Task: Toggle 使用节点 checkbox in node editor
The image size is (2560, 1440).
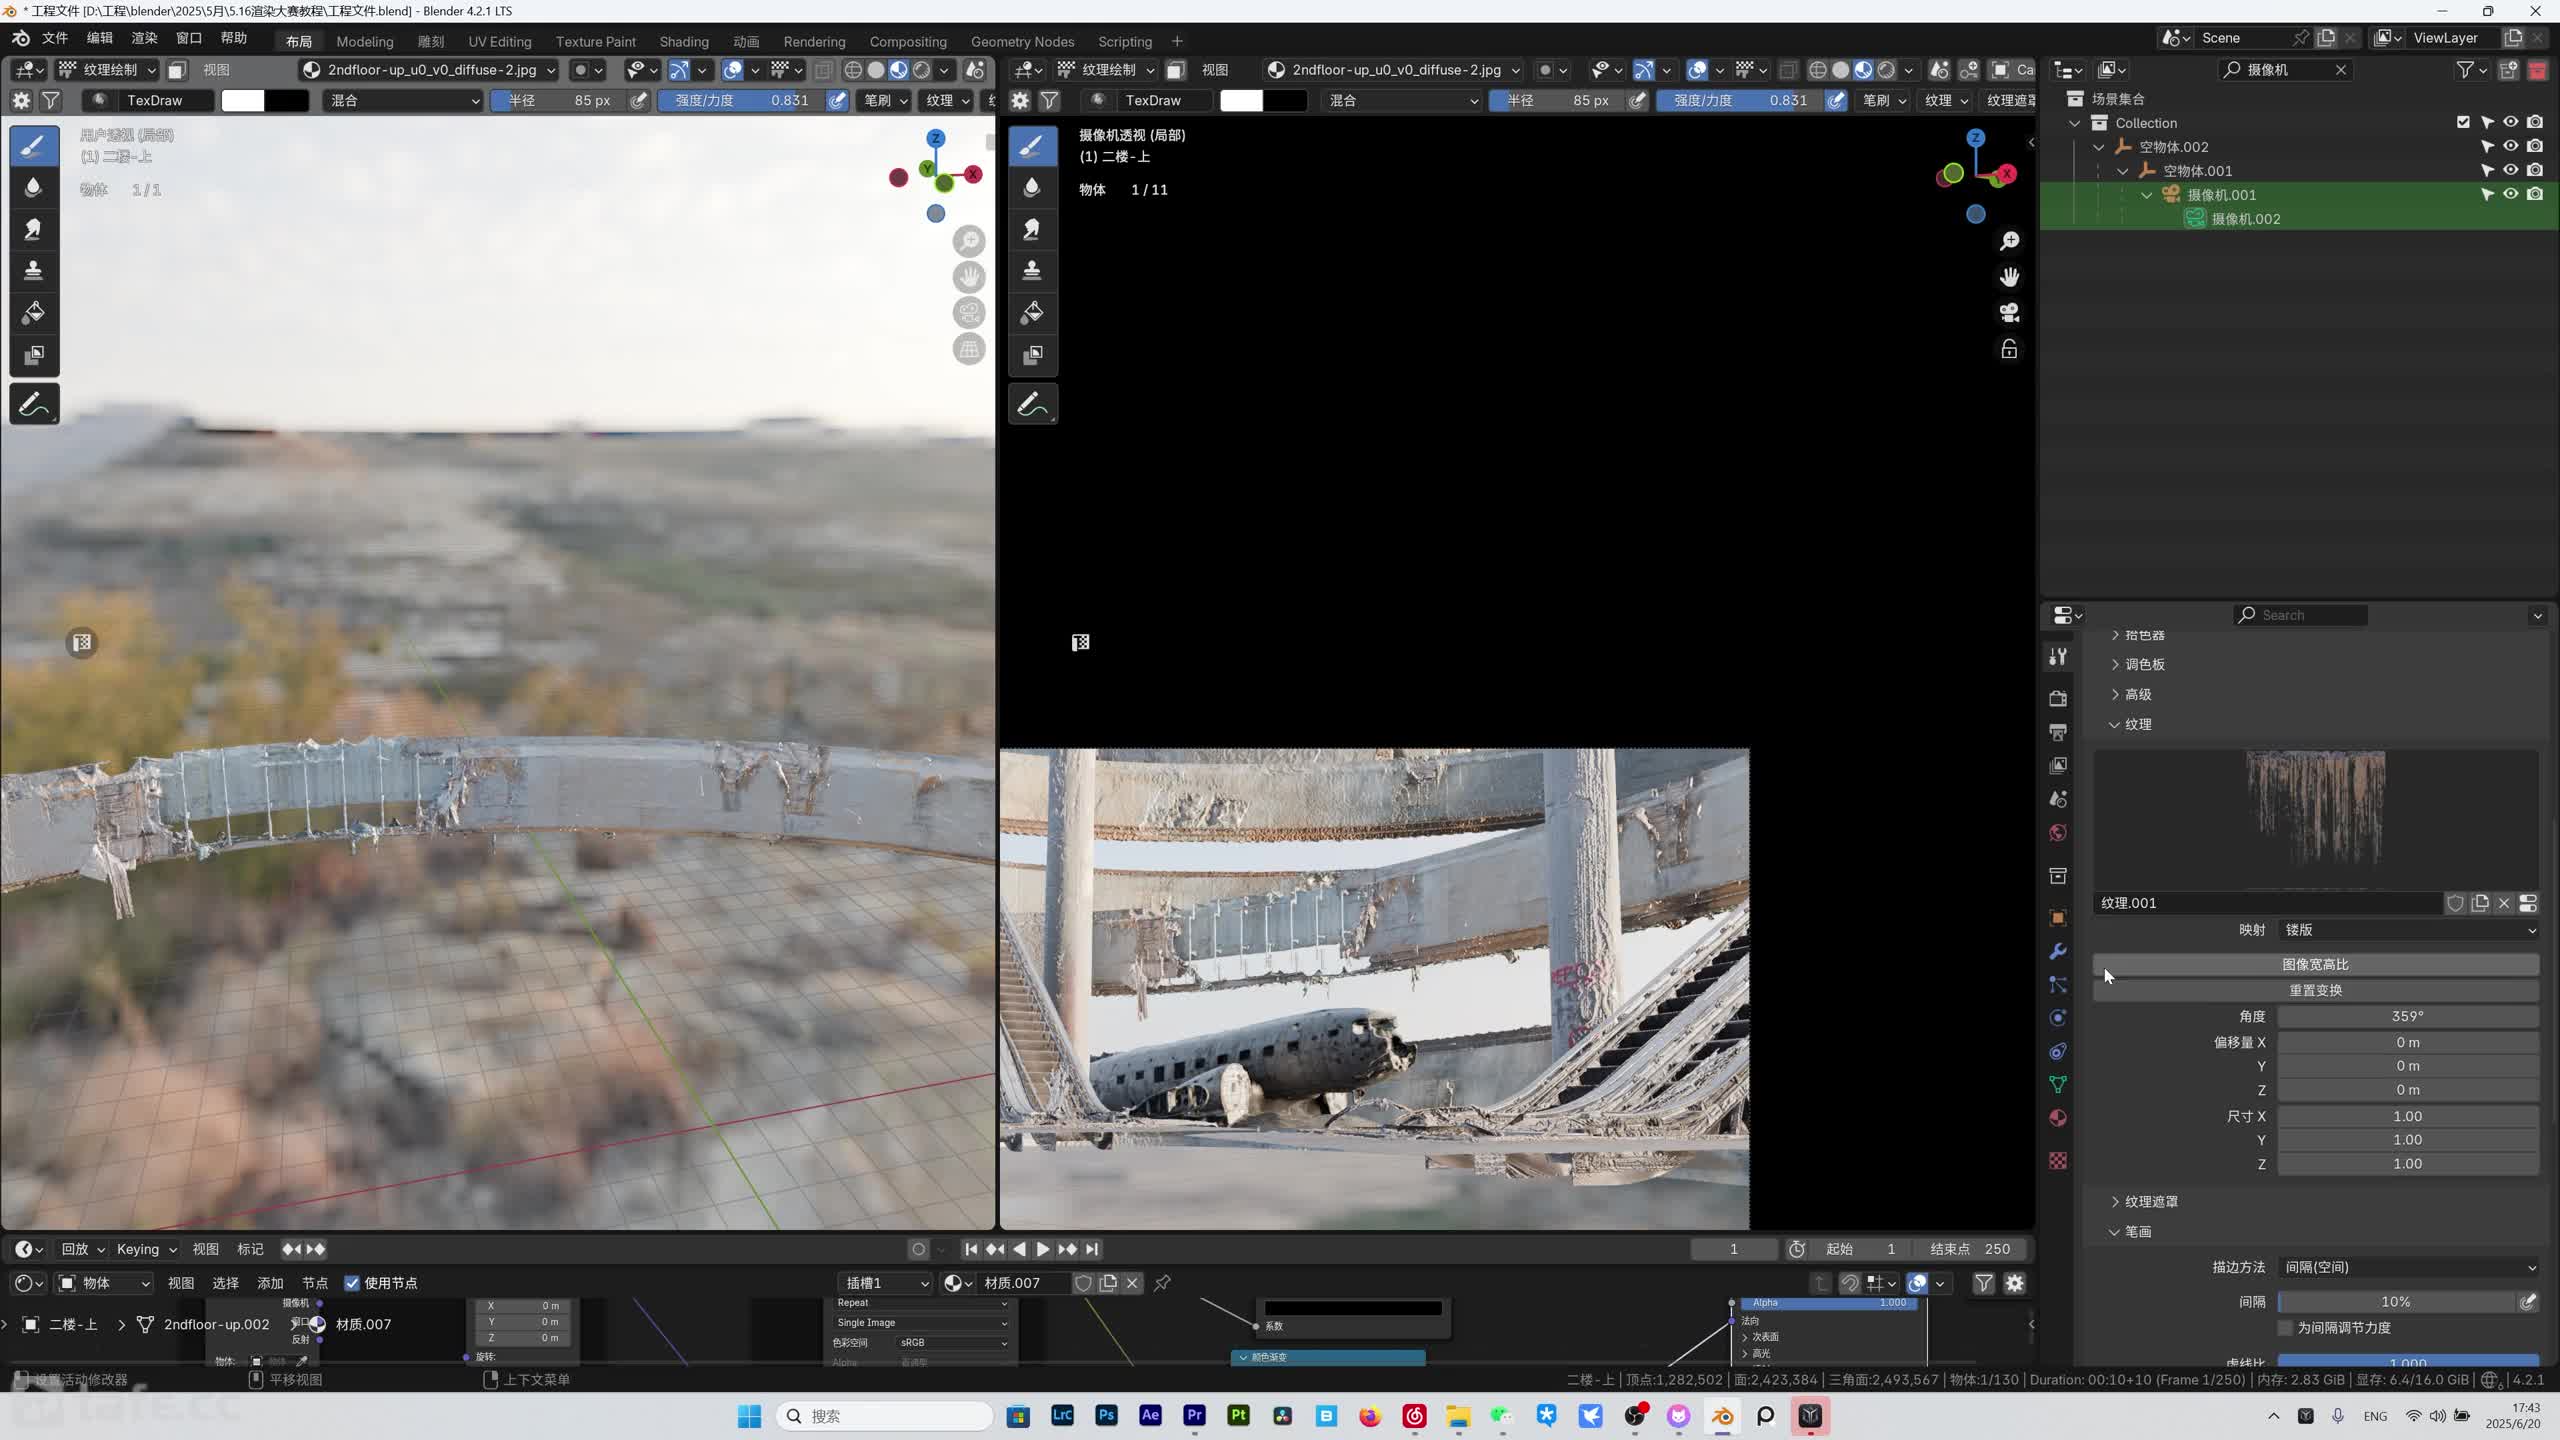Action: tap(352, 1283)
